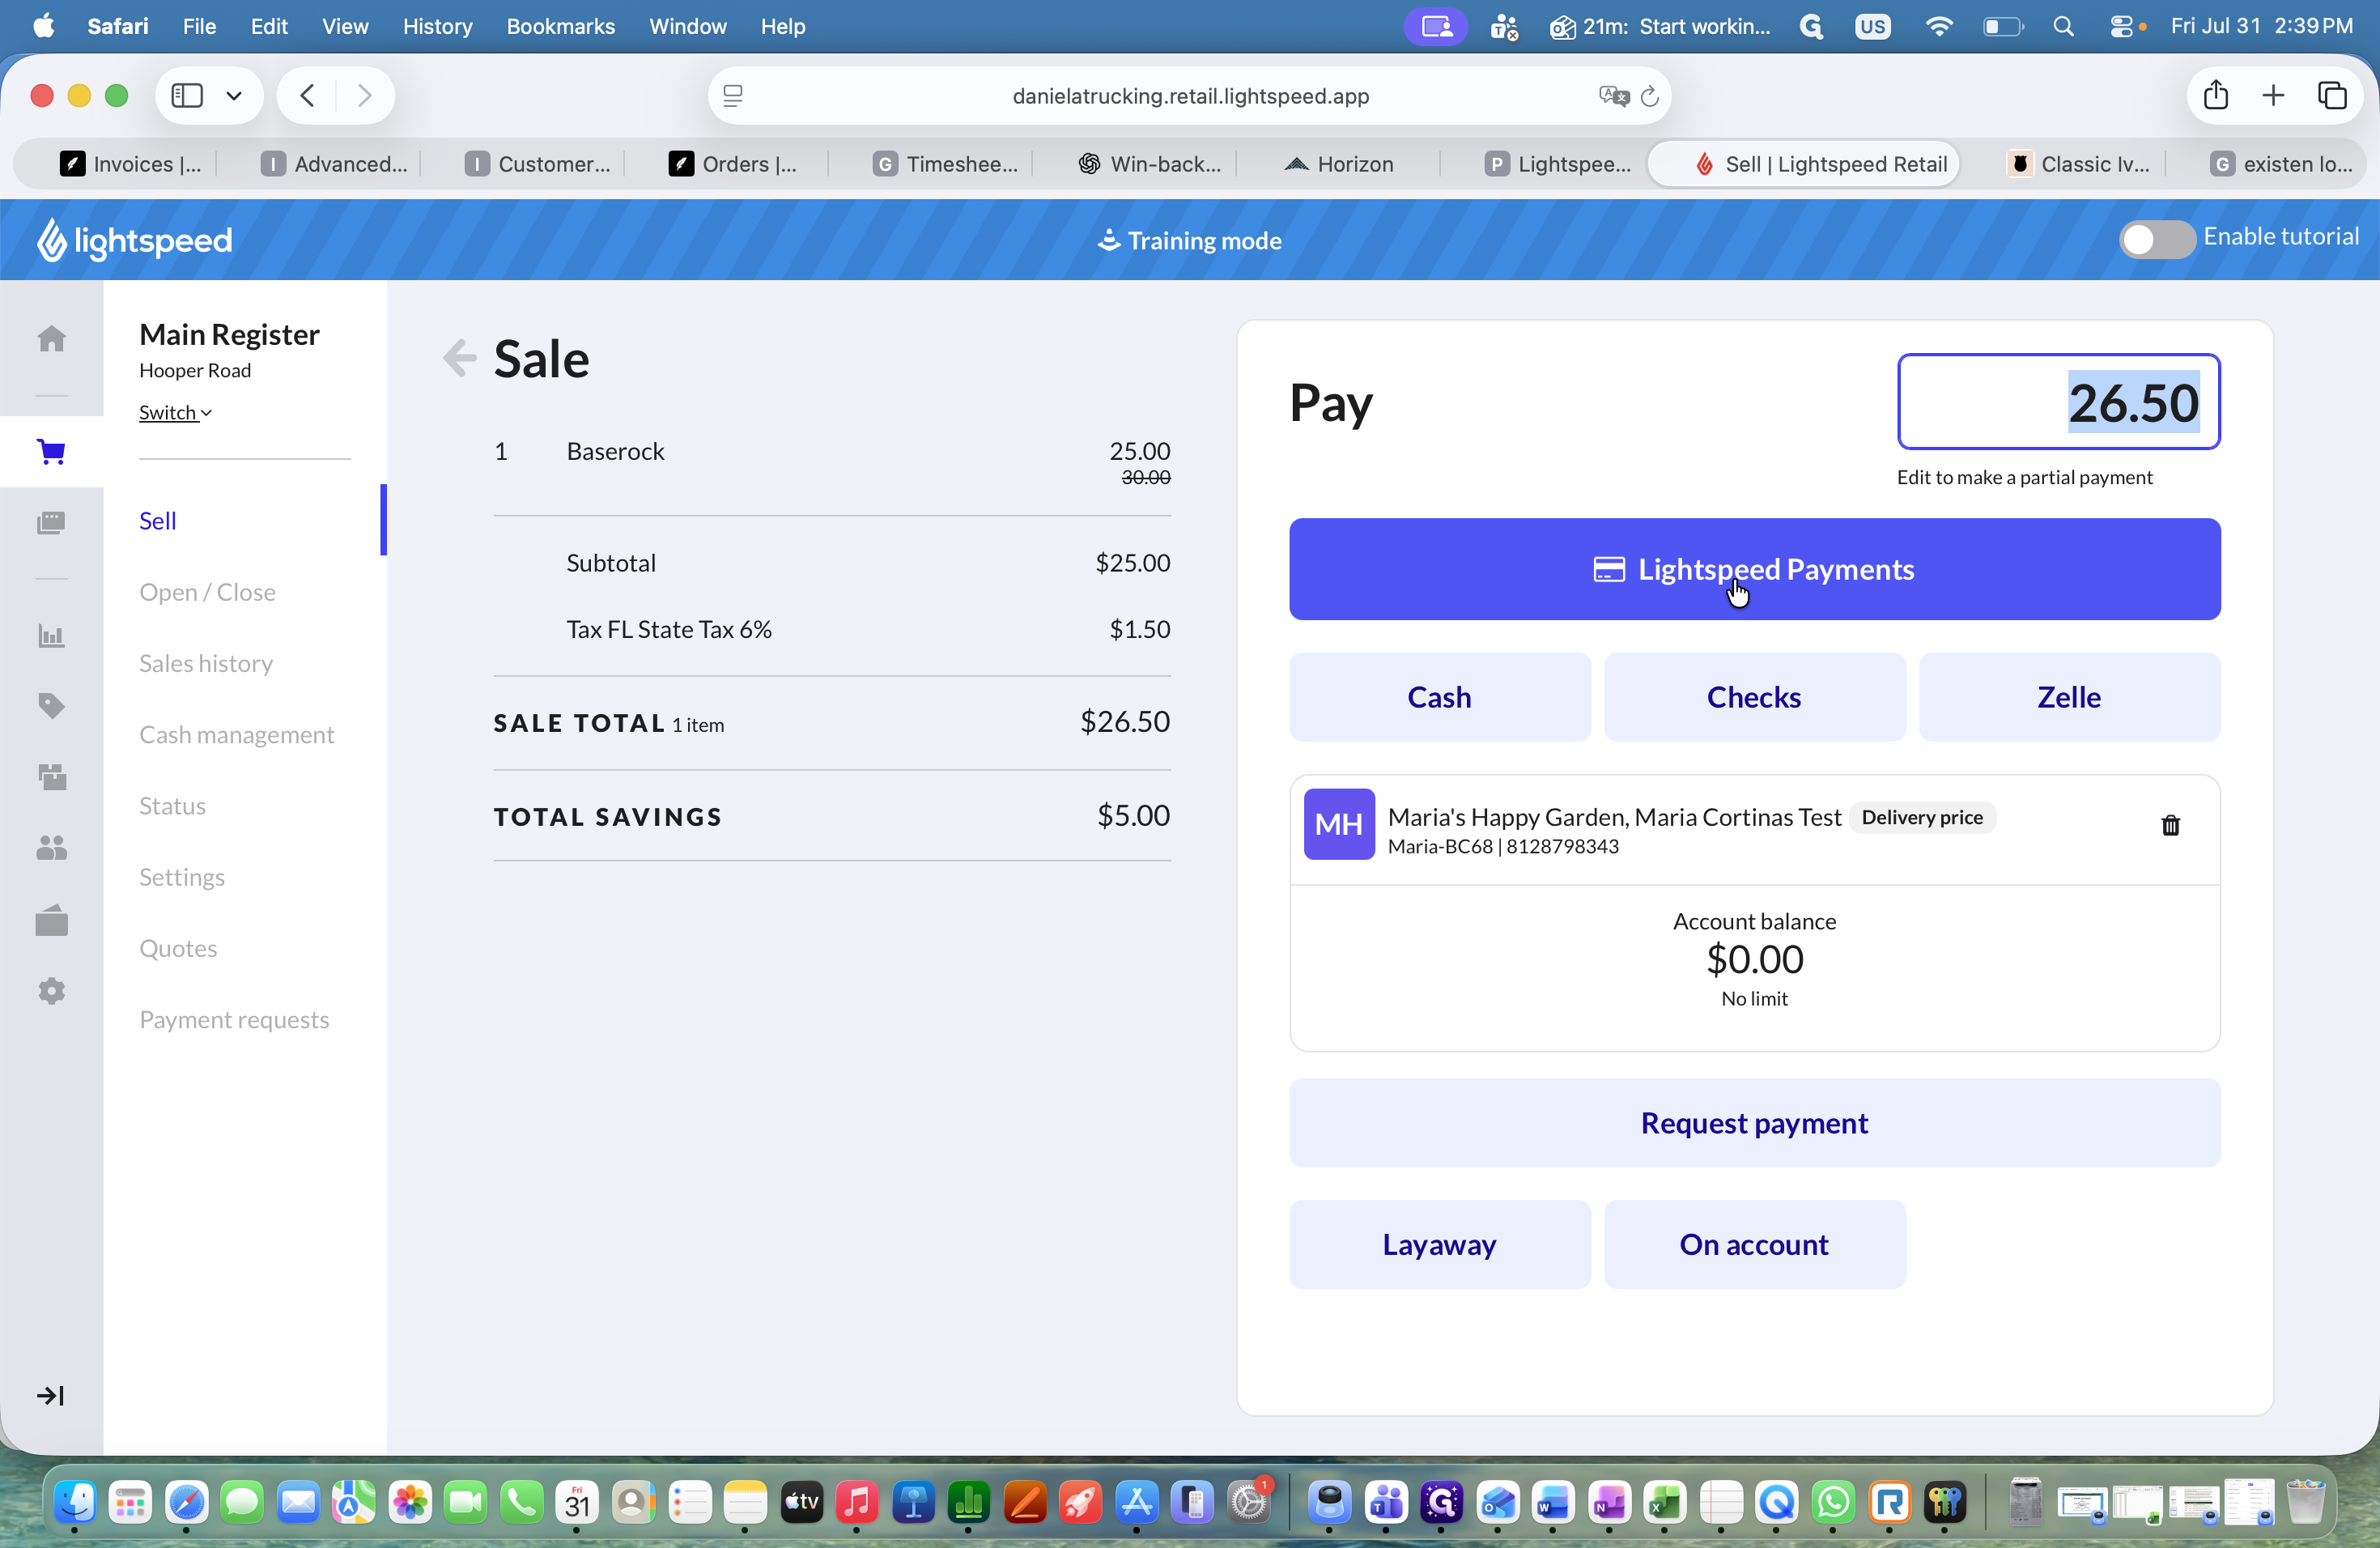Expand the Switch register dropdown
Screen dimensions: 2380x1548
(175, 412)
